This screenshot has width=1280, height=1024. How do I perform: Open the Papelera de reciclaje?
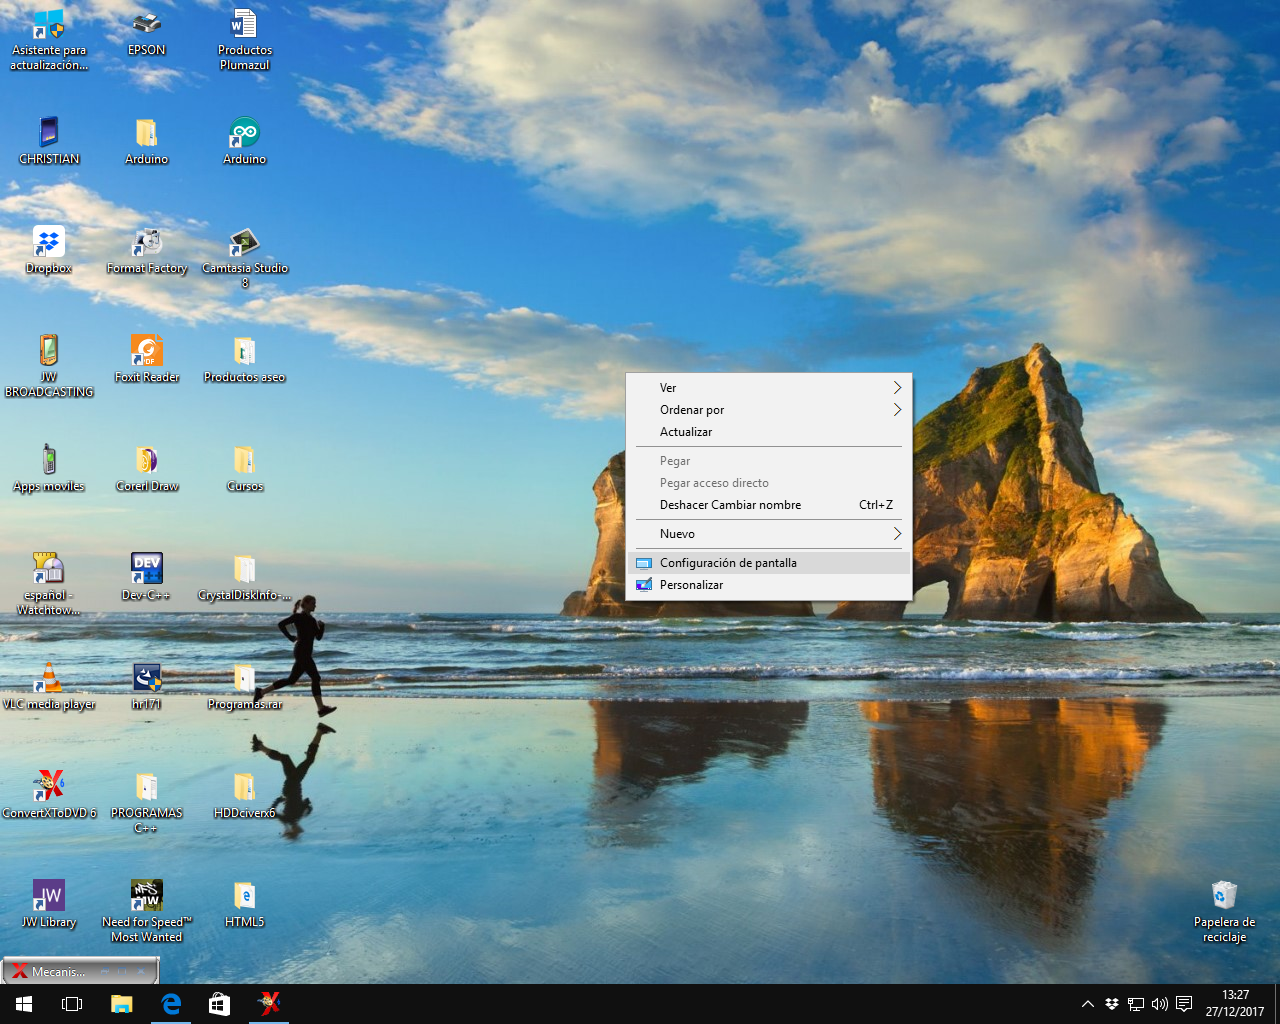(1223, 898)
